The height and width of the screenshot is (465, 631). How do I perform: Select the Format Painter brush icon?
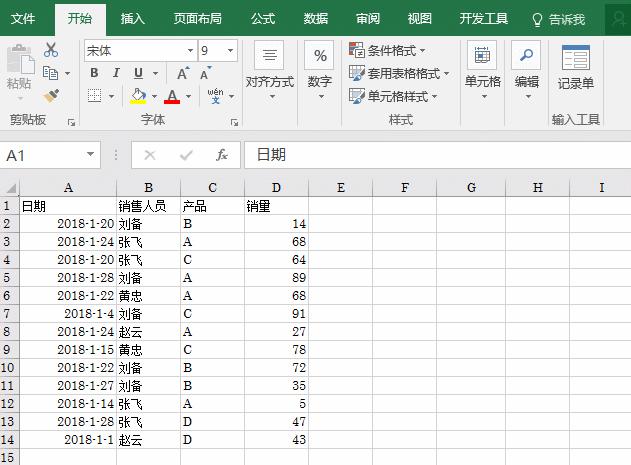(x=51, y=96)
